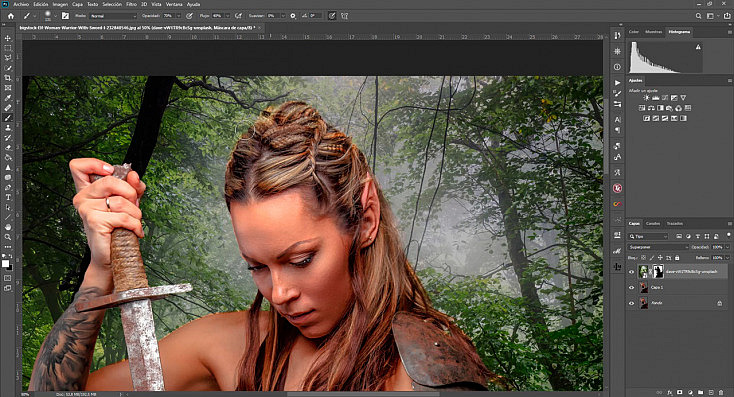Open the Archivo menu

tap(21, 4)
